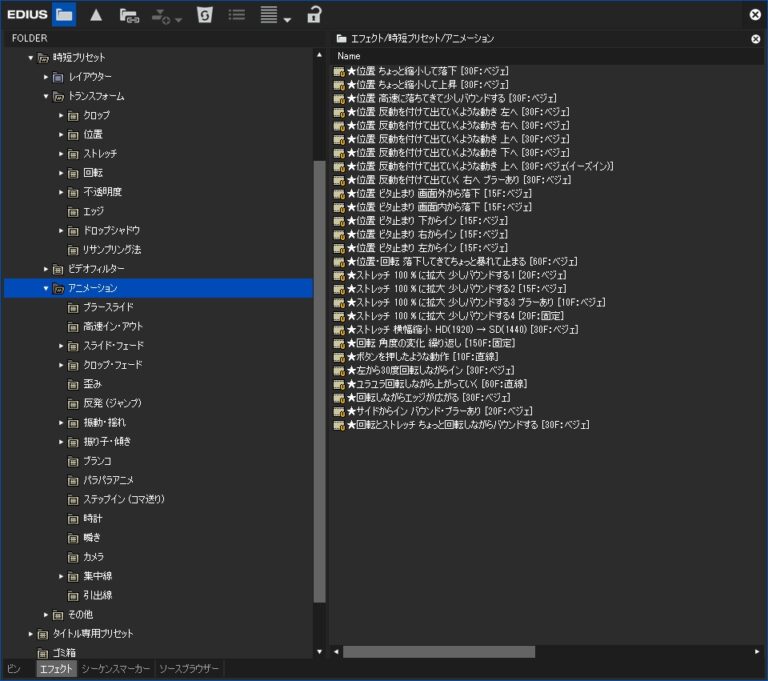Toggle the folder view icon in toolbar
Image resolution: width=768 pixels, height=681 pixels.
[x=64, y=15]
